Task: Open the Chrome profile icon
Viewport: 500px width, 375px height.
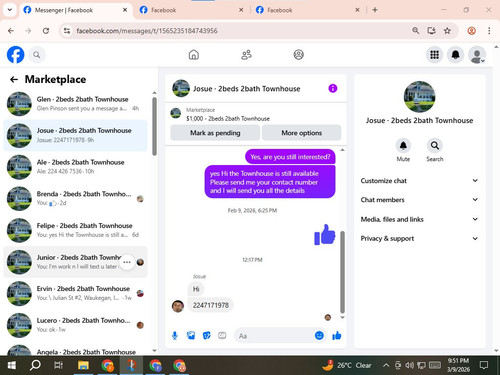Action: coord(471,31)
